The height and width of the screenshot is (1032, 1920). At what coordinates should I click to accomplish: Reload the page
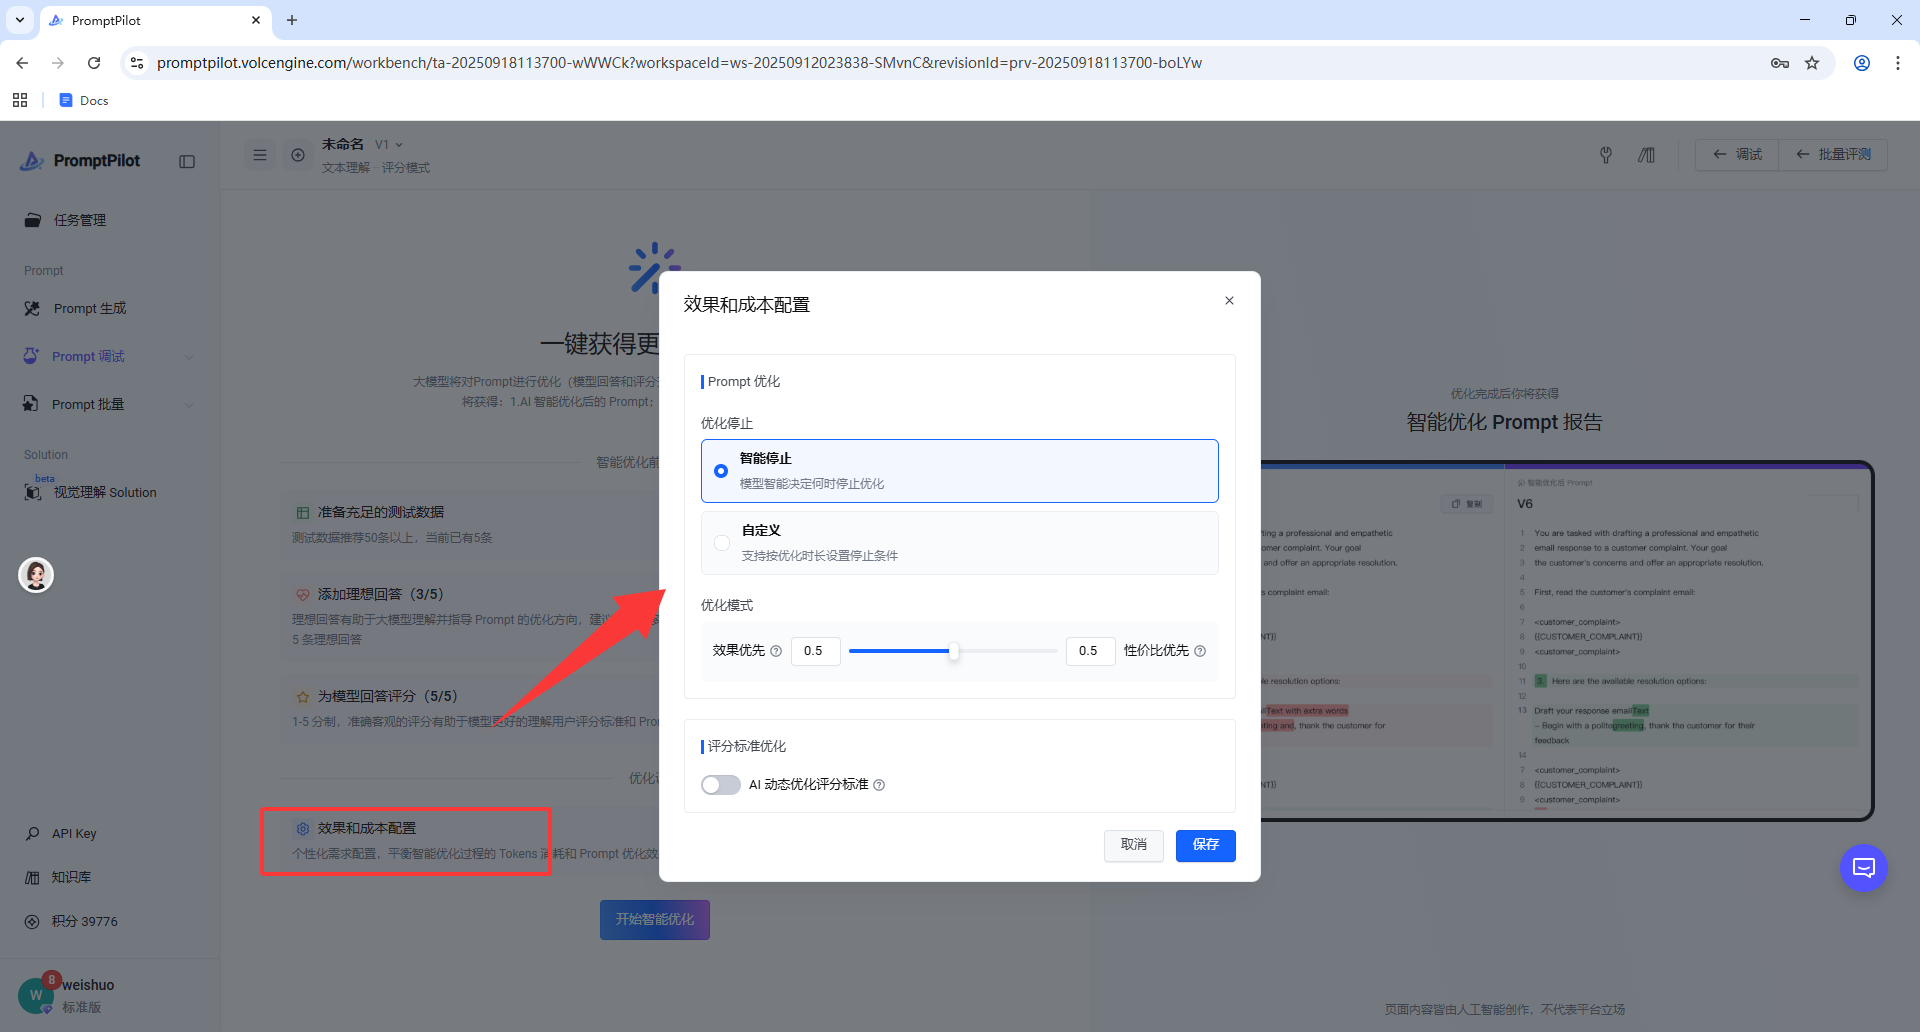[94, 63]
